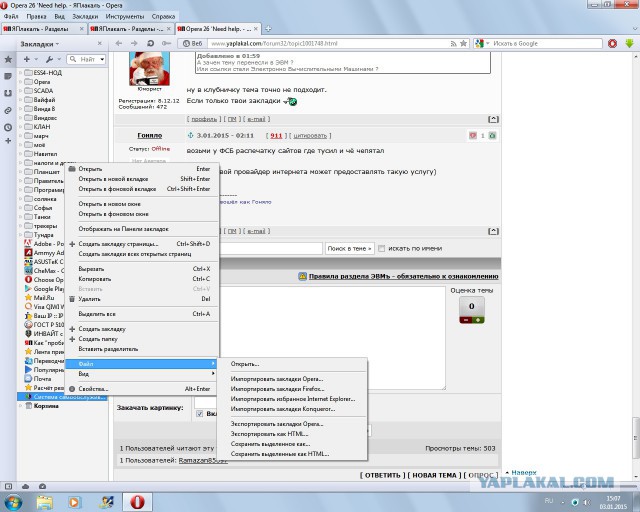The image size is (640, 512).
Task: Select 'Экспортировать как HTML...' submenu item
Action: (x=292, y=434)
